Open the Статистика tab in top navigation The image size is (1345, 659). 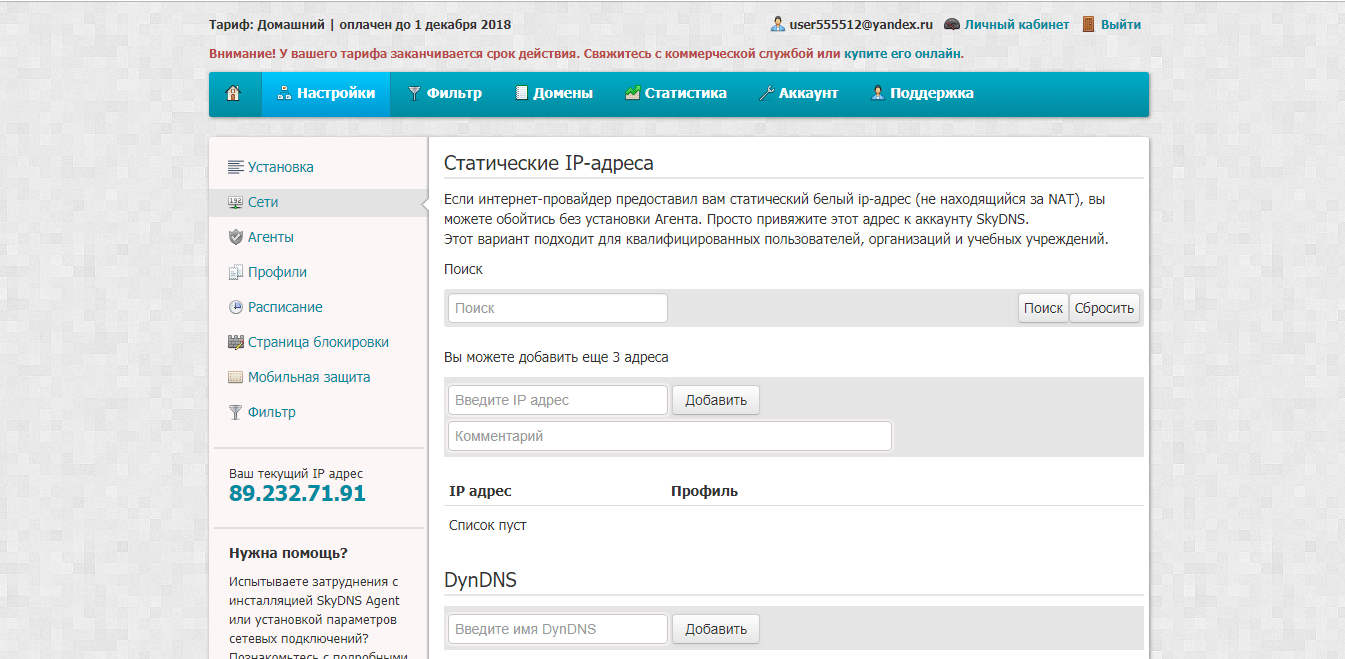(675, 94)
